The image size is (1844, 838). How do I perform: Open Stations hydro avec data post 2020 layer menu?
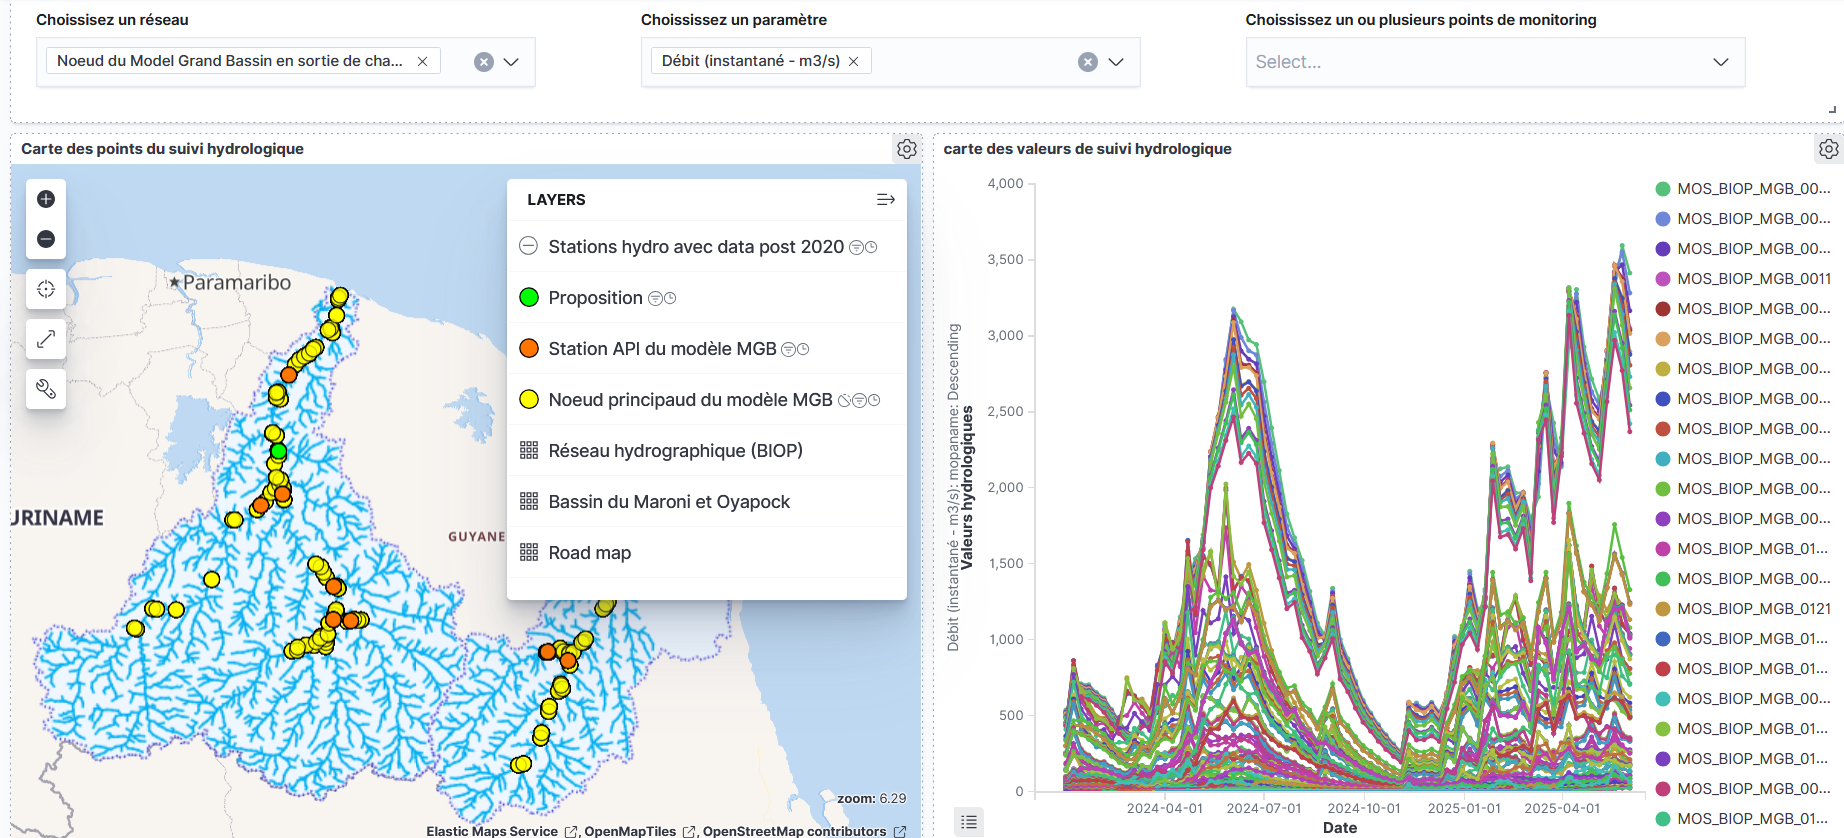(x=696, y=247)
